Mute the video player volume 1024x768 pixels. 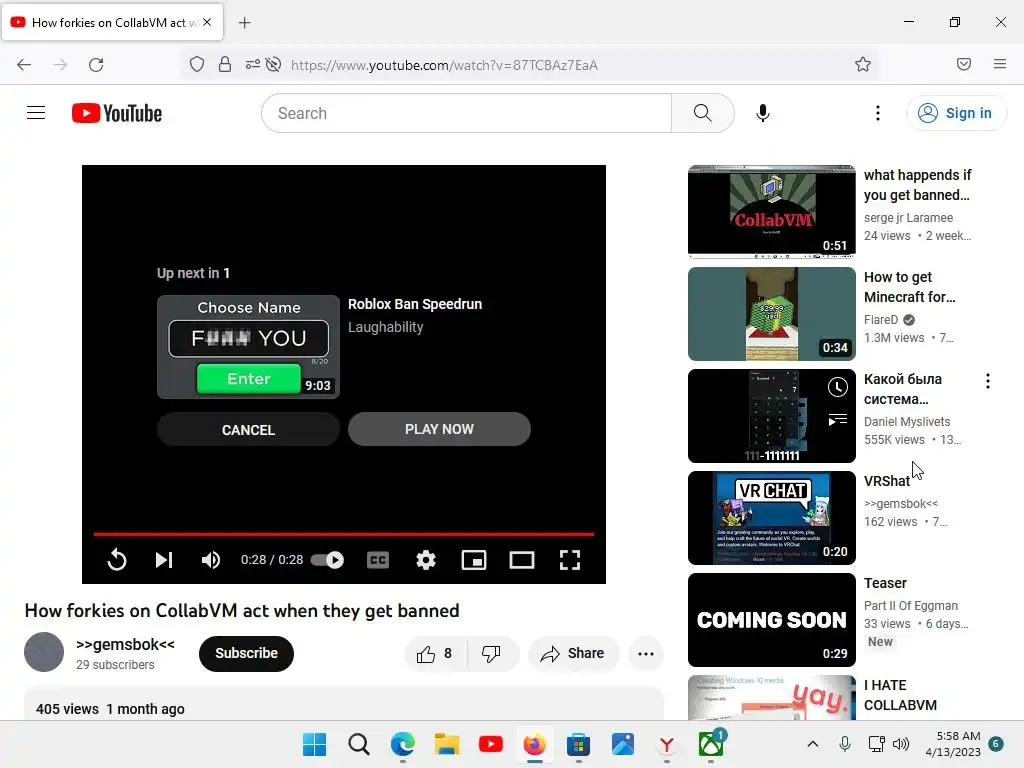[210, 560]
